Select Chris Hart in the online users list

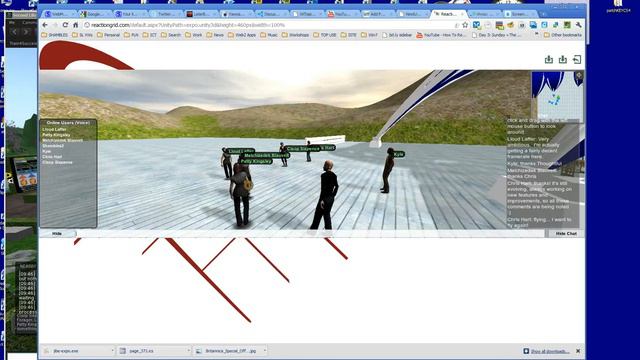pyautogui.click(x=52, y=157)
